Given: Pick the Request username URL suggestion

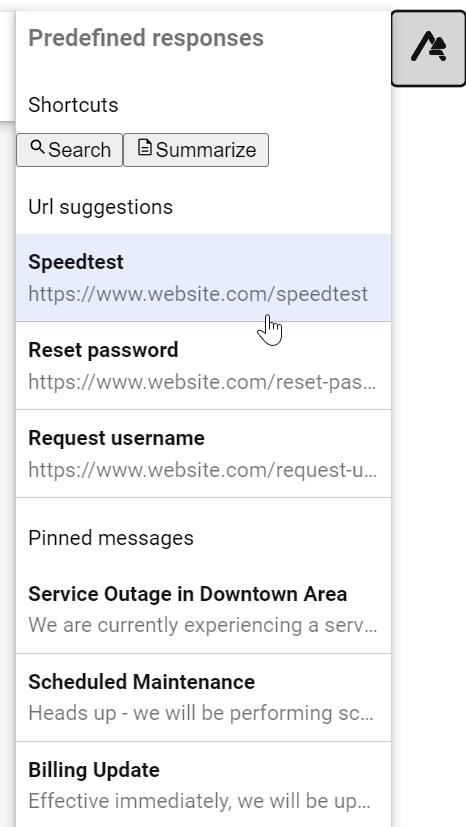Looking at the screenshot, I should pos(203,454).
